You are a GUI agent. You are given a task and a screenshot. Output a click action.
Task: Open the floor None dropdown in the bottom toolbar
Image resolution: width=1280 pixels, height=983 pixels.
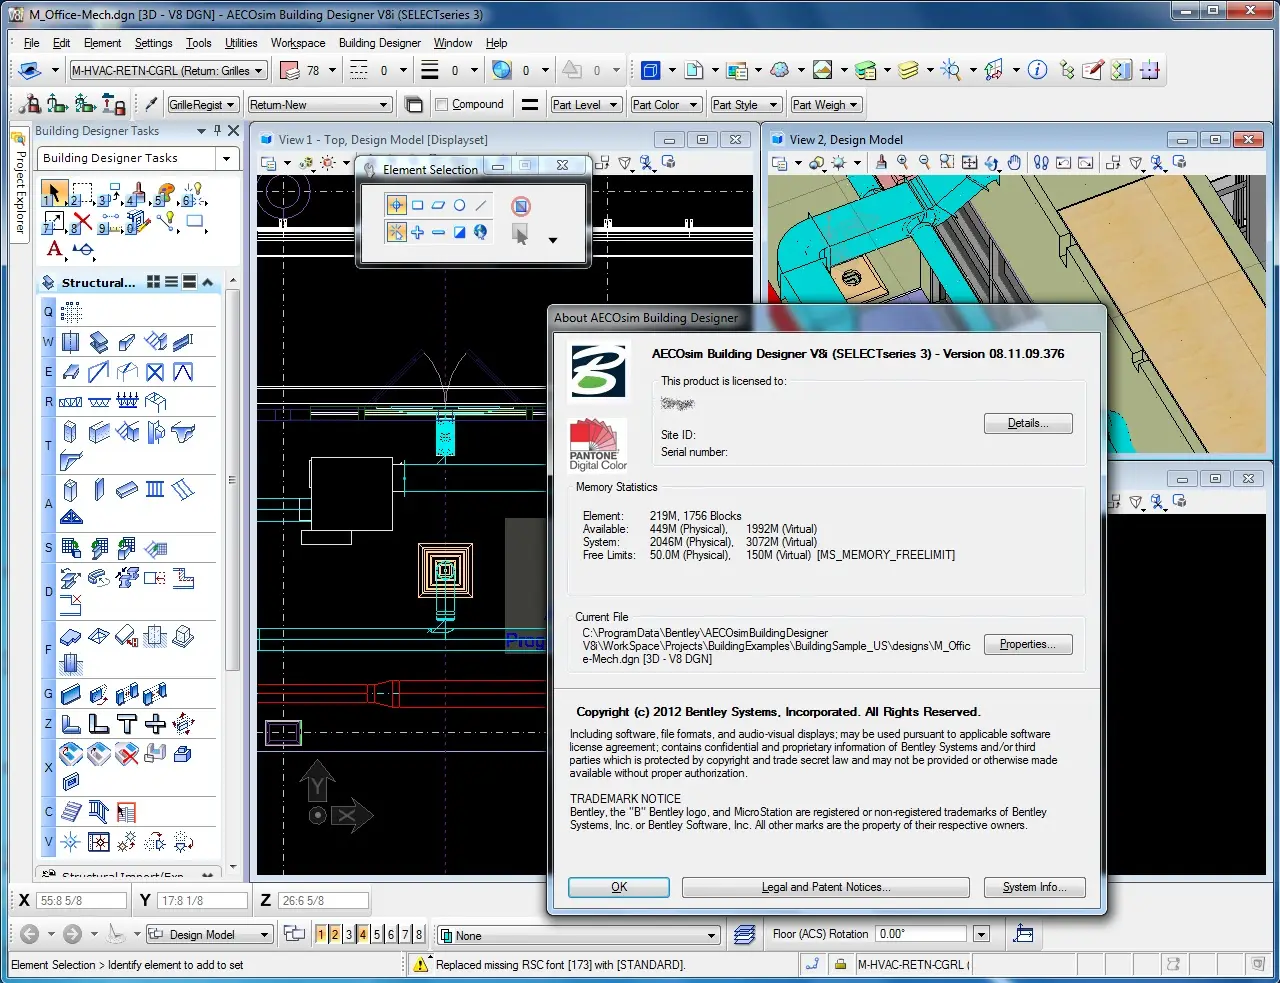tap(579, 935)
